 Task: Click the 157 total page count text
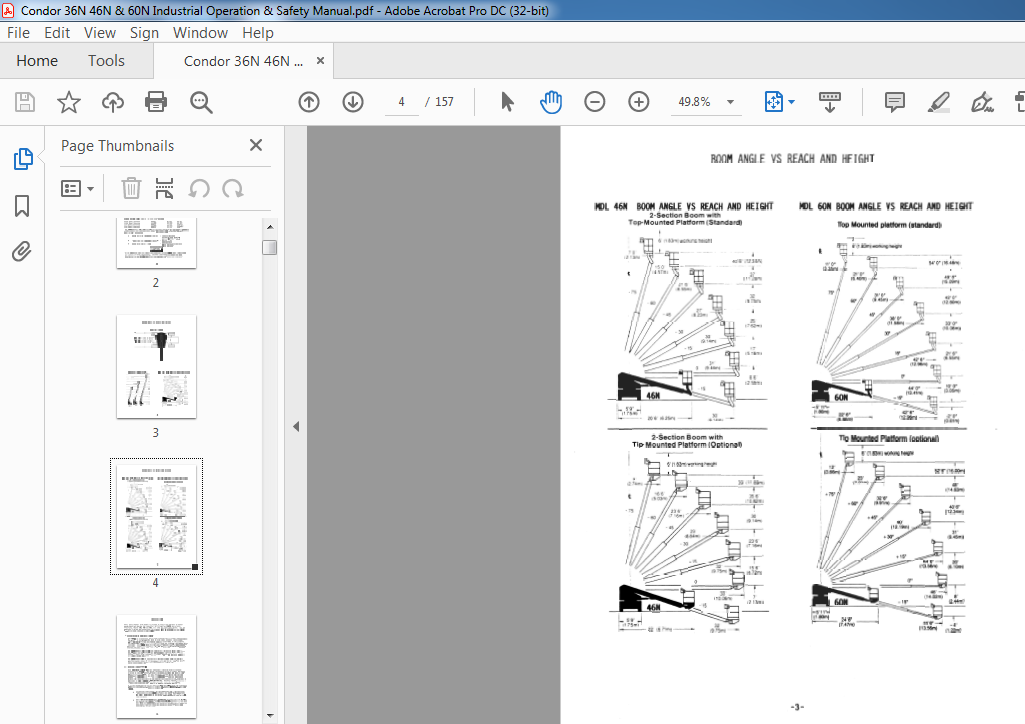pyautogui.click(x=445, y=102)
